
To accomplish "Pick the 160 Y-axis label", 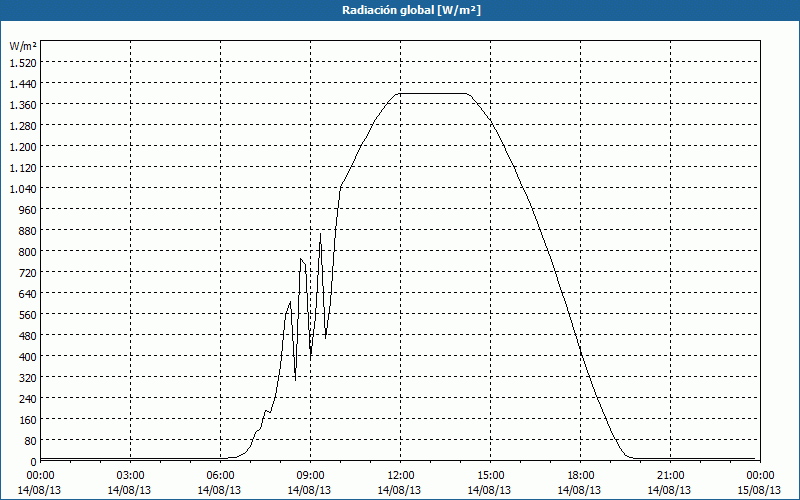I will point(29,420).
